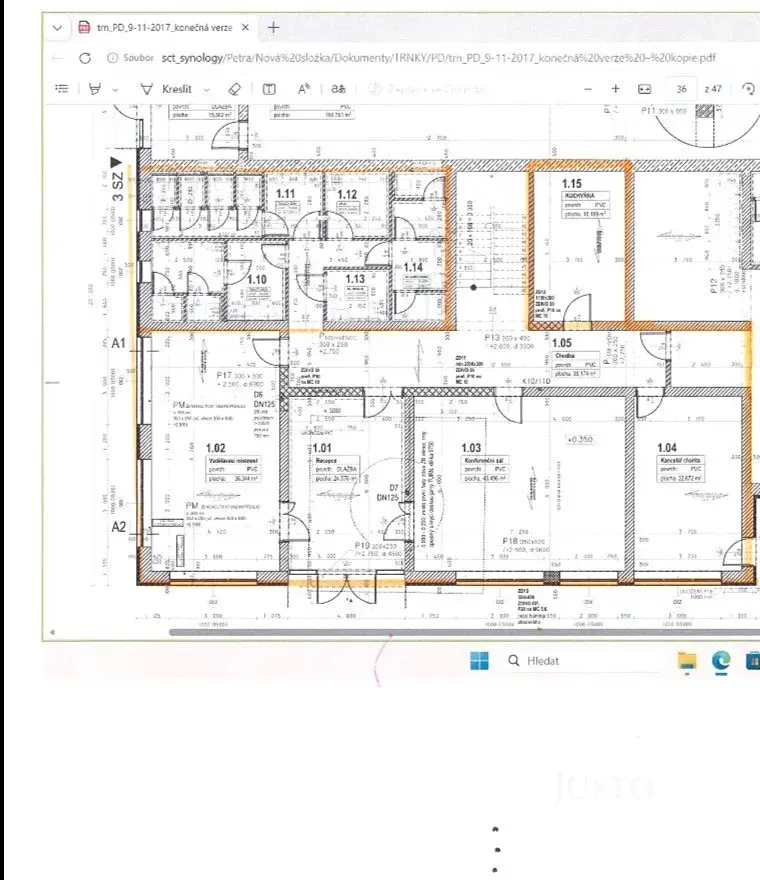
Task: Expand the tab list chevron
Action: (x=58, y=28)
